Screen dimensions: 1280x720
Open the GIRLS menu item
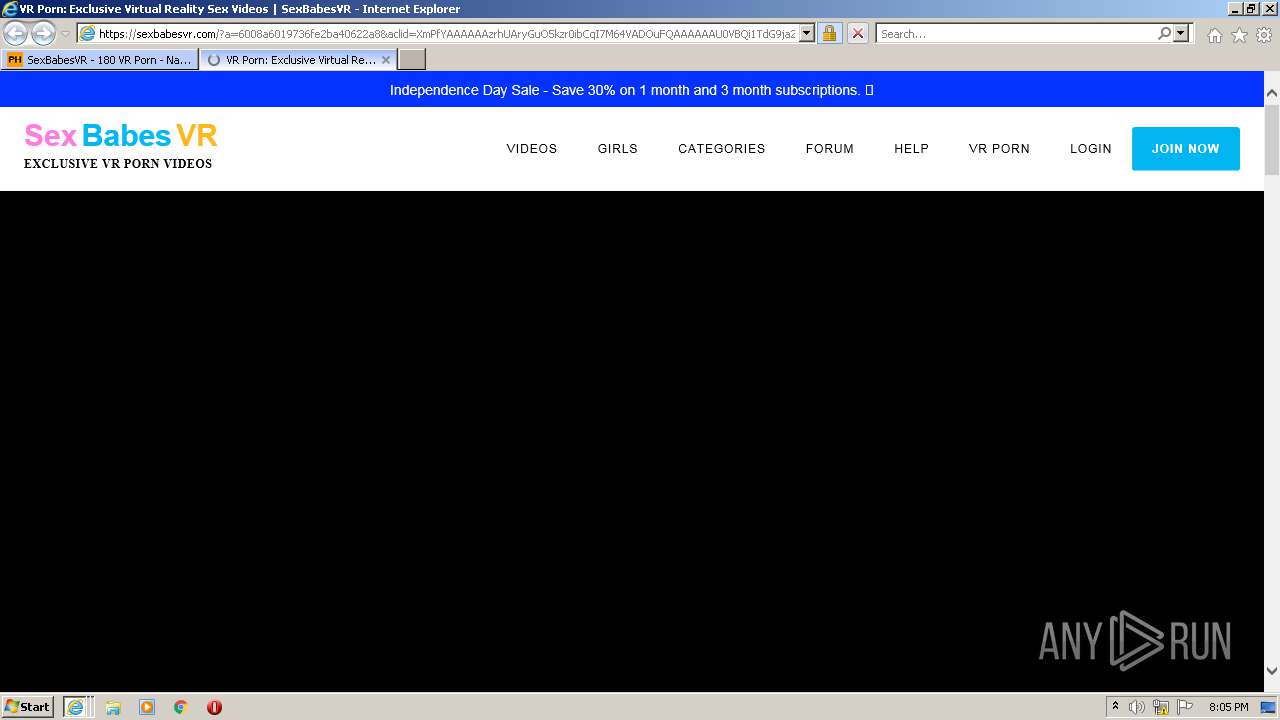(617, 149)
